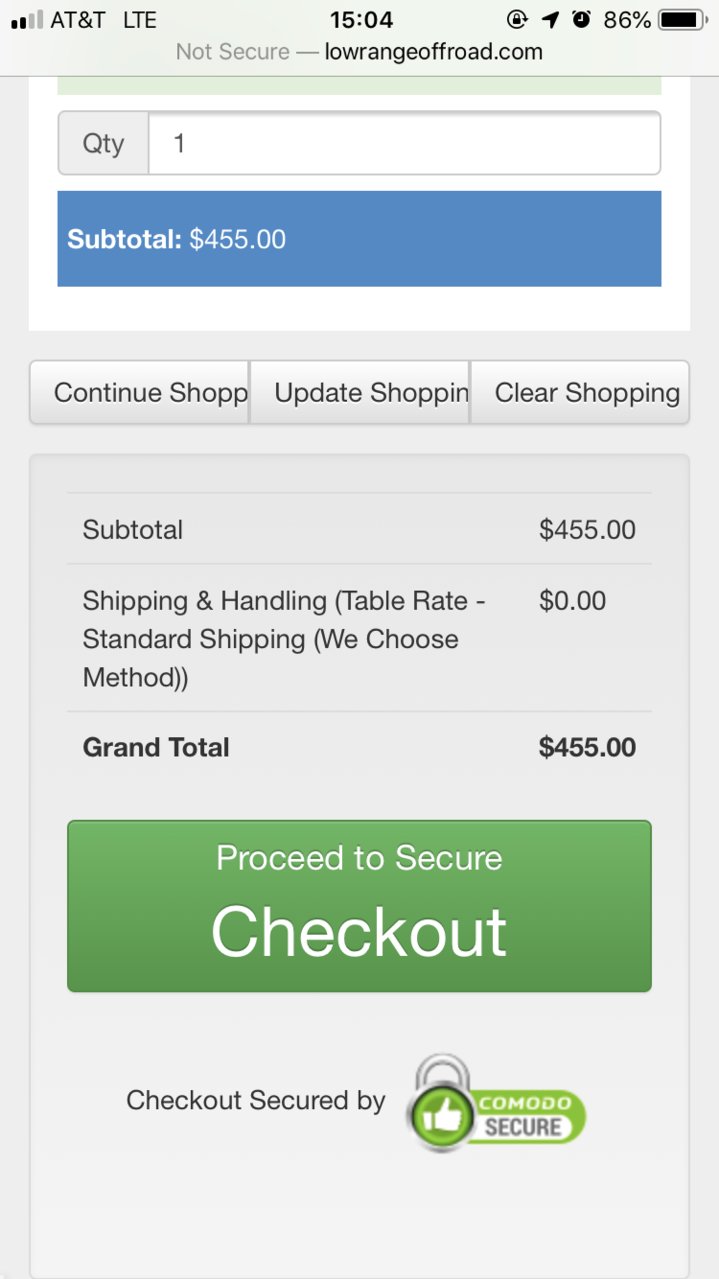
Task: Tap the battery icon in status bar
Action: (x=683, y=20)
